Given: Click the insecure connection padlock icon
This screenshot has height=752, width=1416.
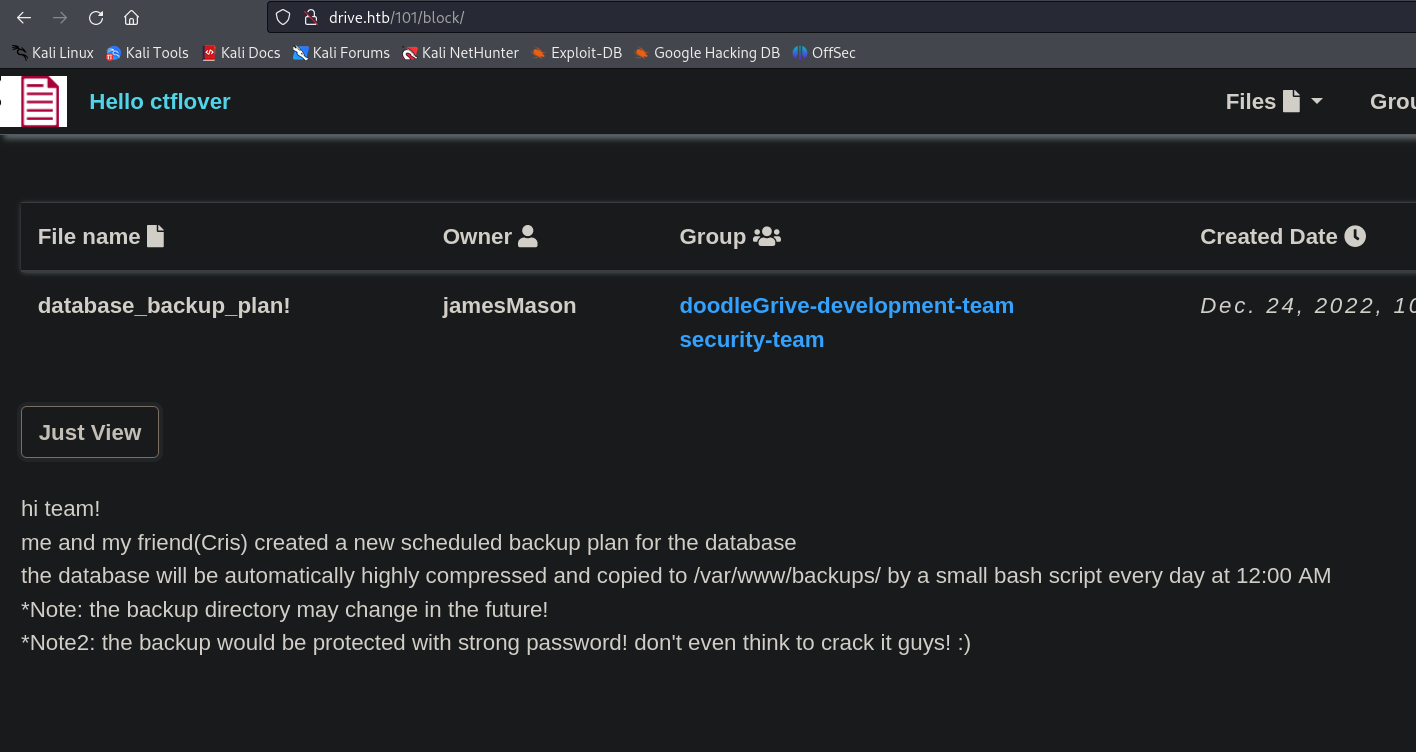Looking at the screenshot, I should [310, 18].
